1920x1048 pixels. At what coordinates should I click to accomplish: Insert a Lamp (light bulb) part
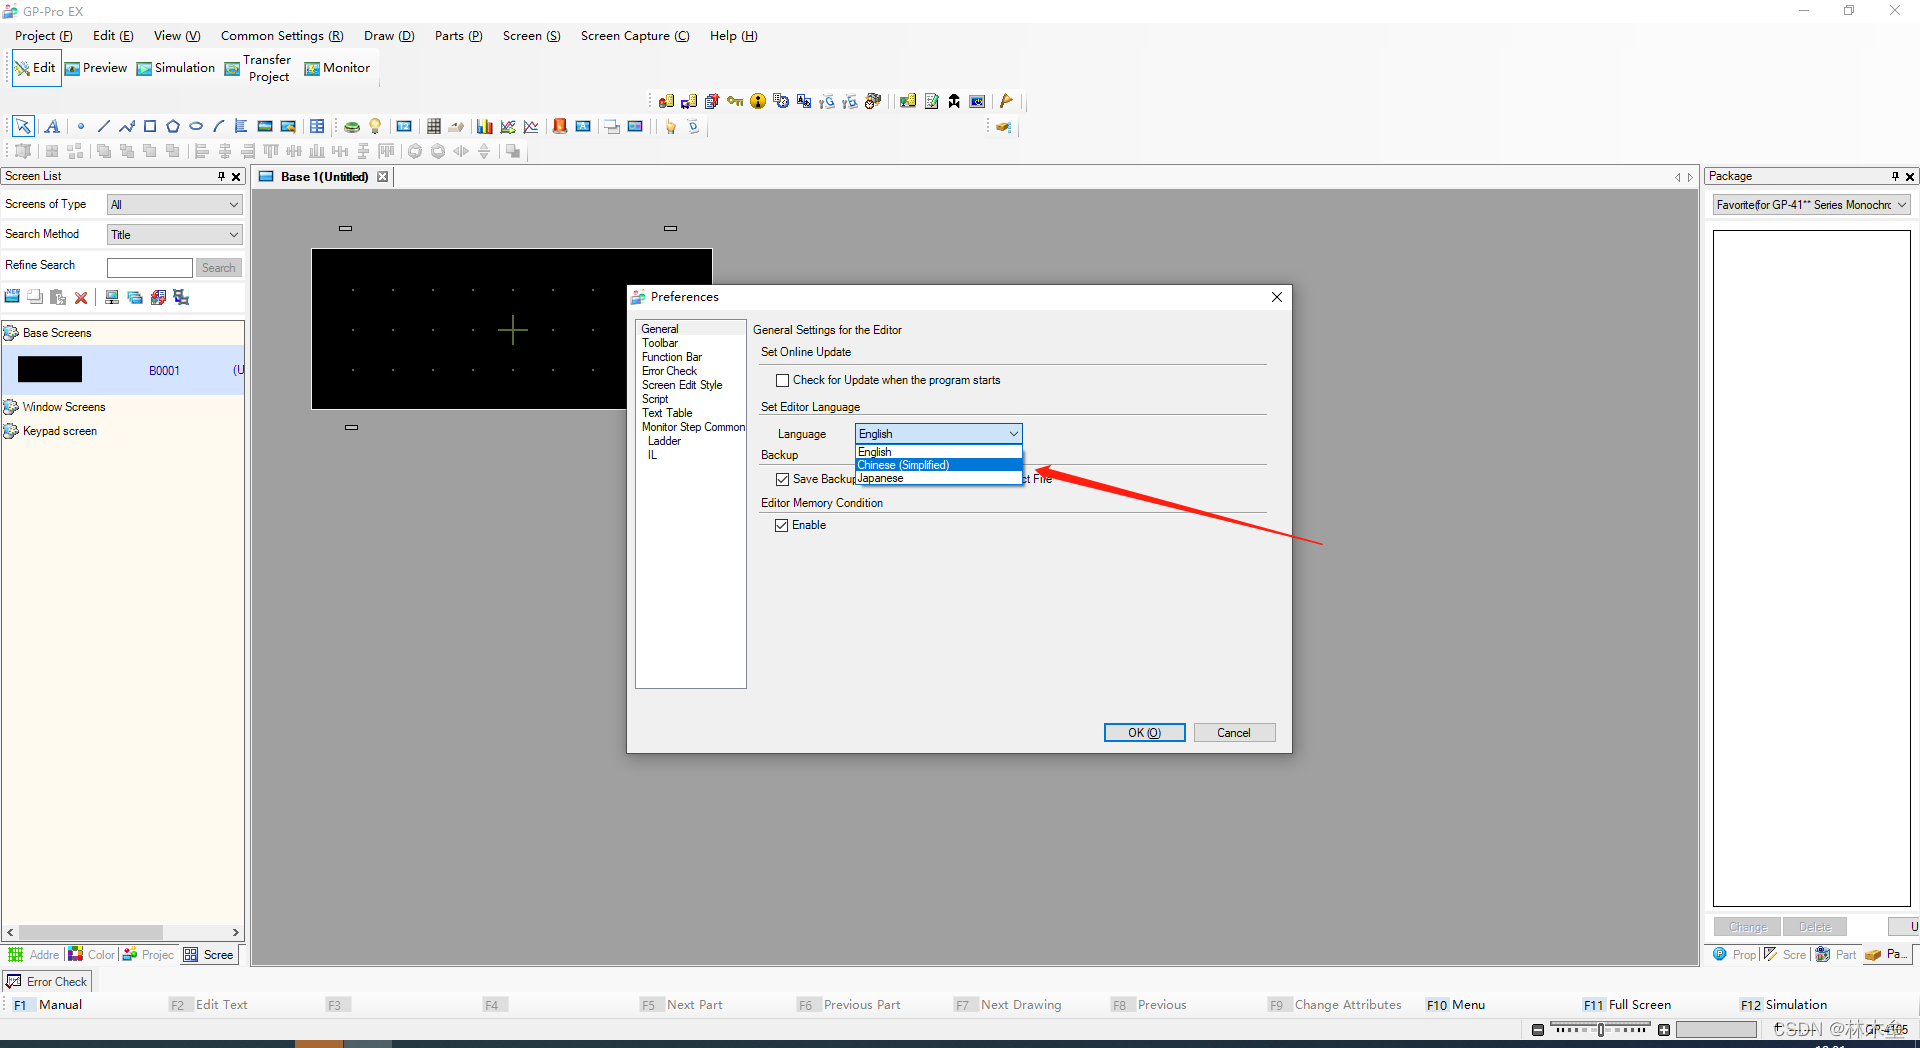[x=375, y=126]
